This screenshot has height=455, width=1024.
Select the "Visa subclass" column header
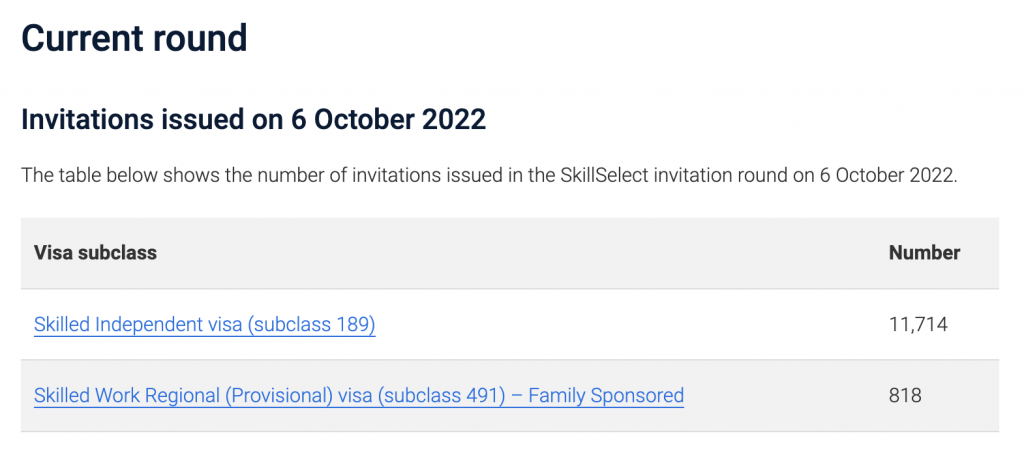click(95, 253)
